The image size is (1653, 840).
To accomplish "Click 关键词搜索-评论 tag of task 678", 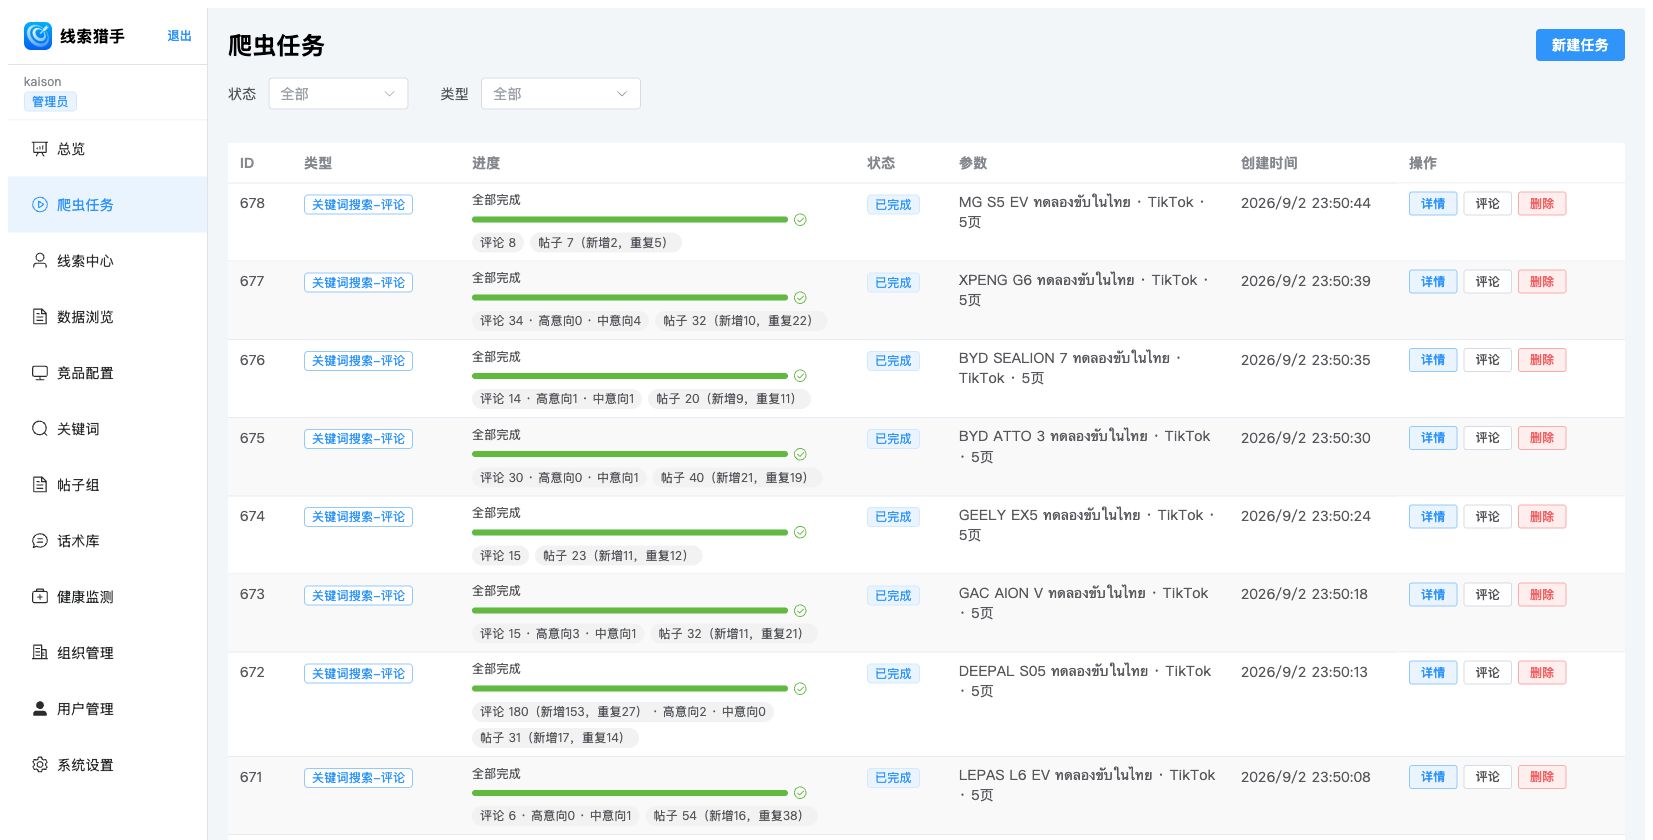I will coord(358,205).
